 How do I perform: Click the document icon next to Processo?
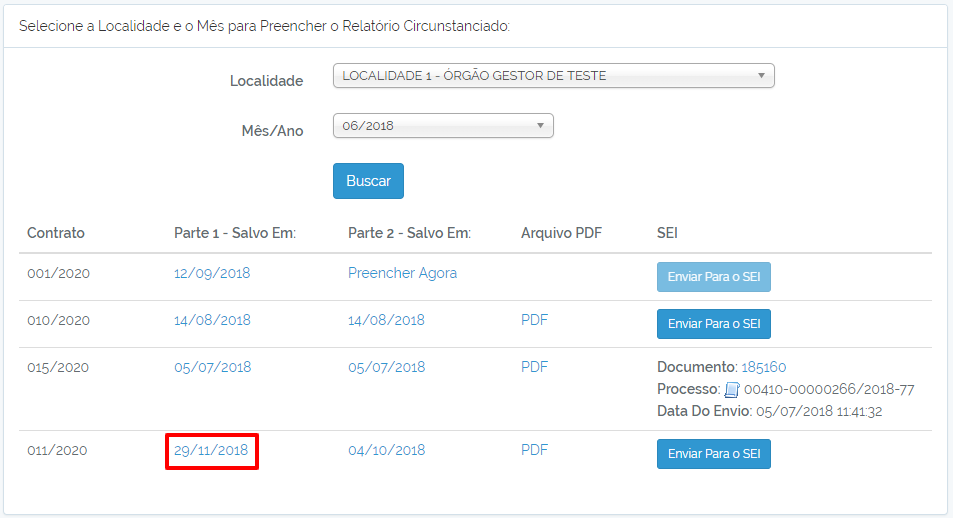[732, 389]
